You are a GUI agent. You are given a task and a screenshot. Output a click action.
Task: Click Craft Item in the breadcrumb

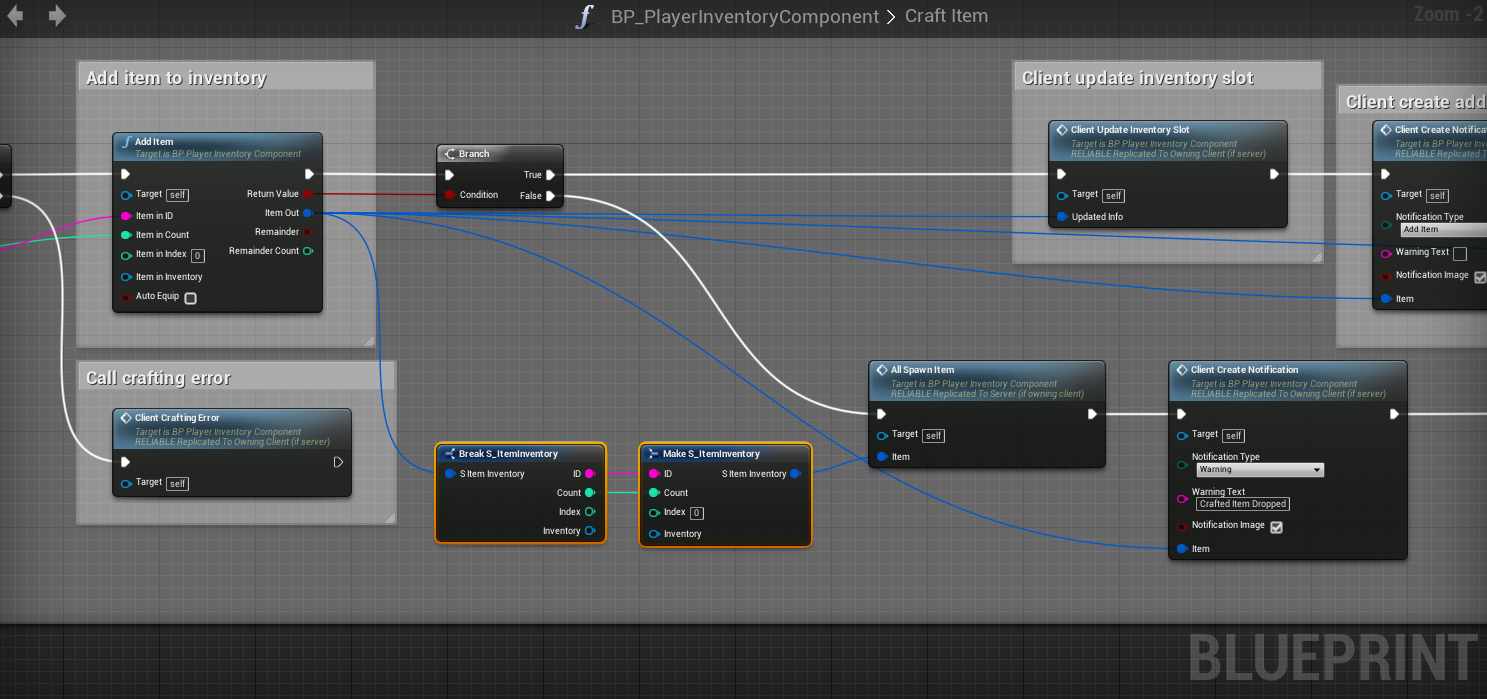coord(946,17)
